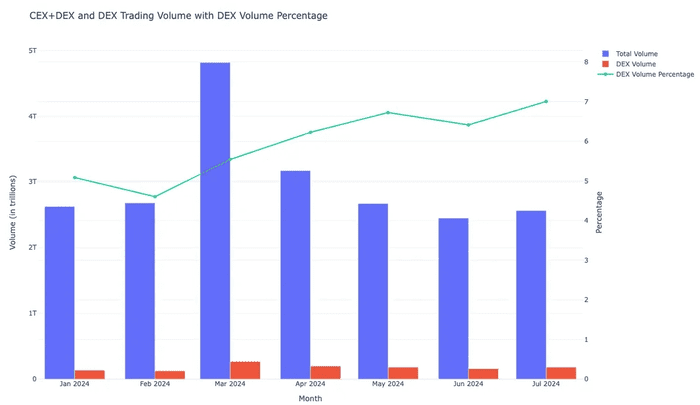Image resolution: width=700 pixels, height=405 pixels.
Task: Click the '5' percentage axis tick
Action: [586, 181]
